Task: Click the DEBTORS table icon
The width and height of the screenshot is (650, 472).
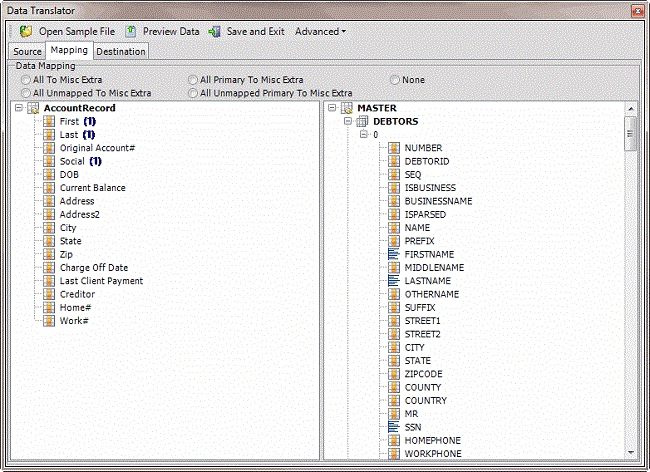Action: [362, 121]
